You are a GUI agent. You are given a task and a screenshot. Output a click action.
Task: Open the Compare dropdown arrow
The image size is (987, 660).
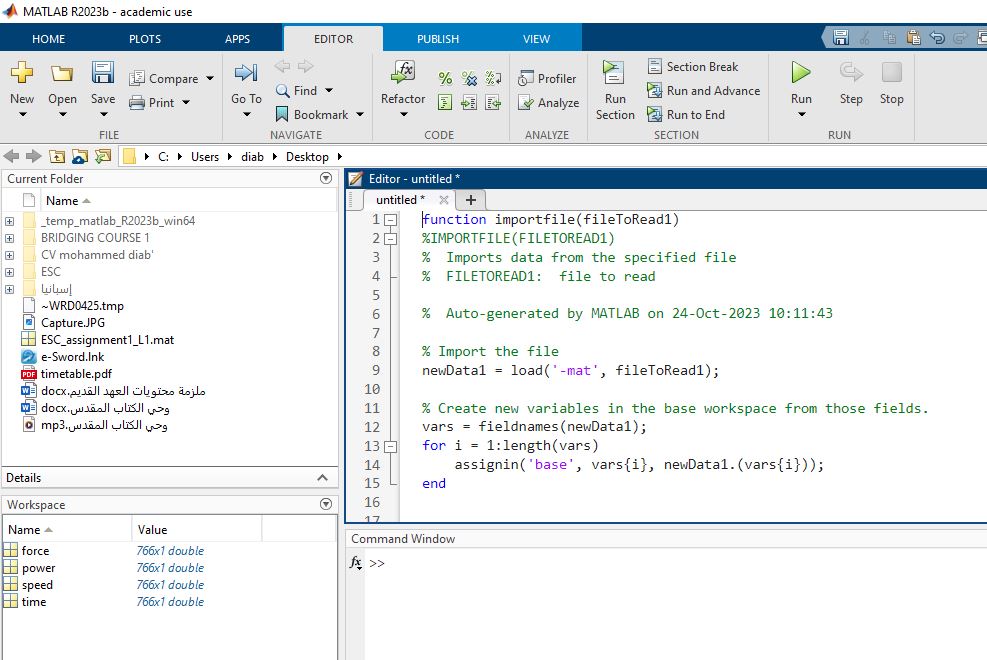click(x=210, y=79)
